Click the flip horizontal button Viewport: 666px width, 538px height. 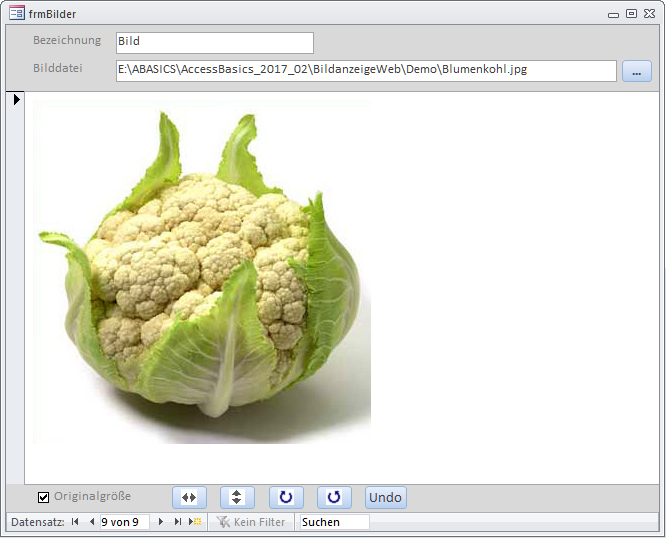pyautogui.click(x=189, y=497)
